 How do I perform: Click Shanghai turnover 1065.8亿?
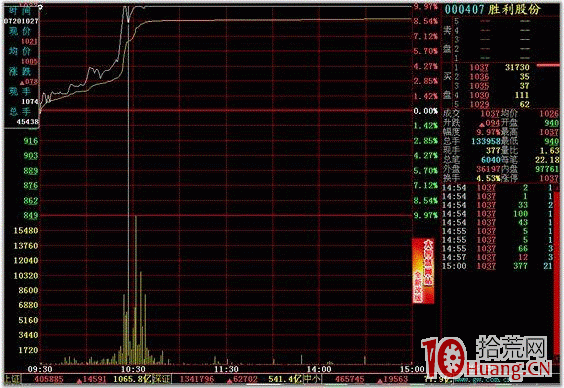[x=132, y=379]
